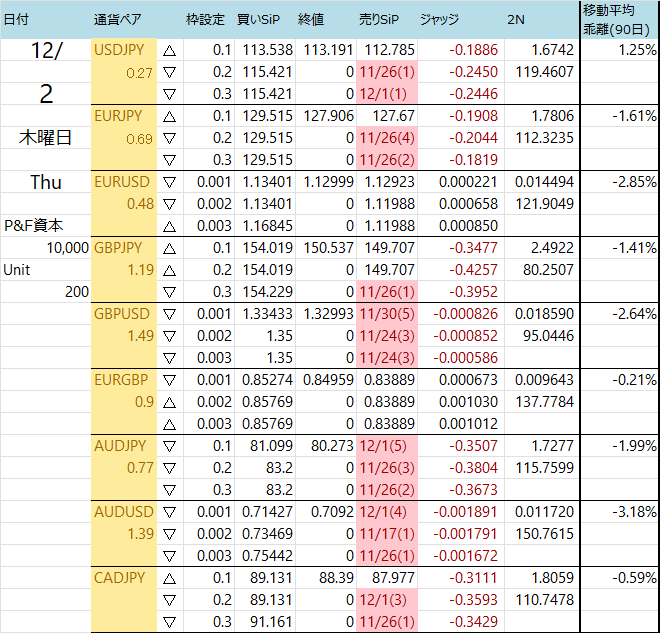Screen dimensions: 660x633
Task: Select the EURGBP 2N value 137.7784
Action: pos(542,402)
